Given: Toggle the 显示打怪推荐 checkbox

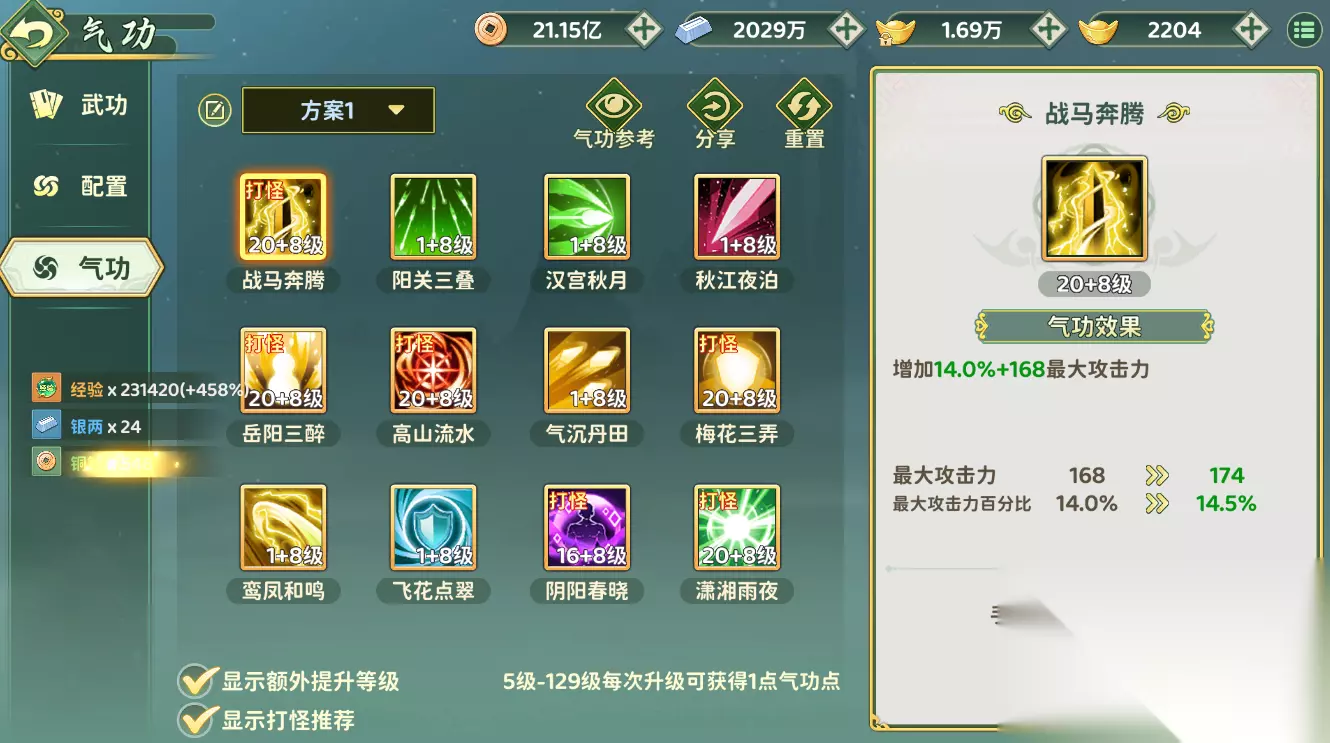Looking at the screenshot, I should [196, 719].
